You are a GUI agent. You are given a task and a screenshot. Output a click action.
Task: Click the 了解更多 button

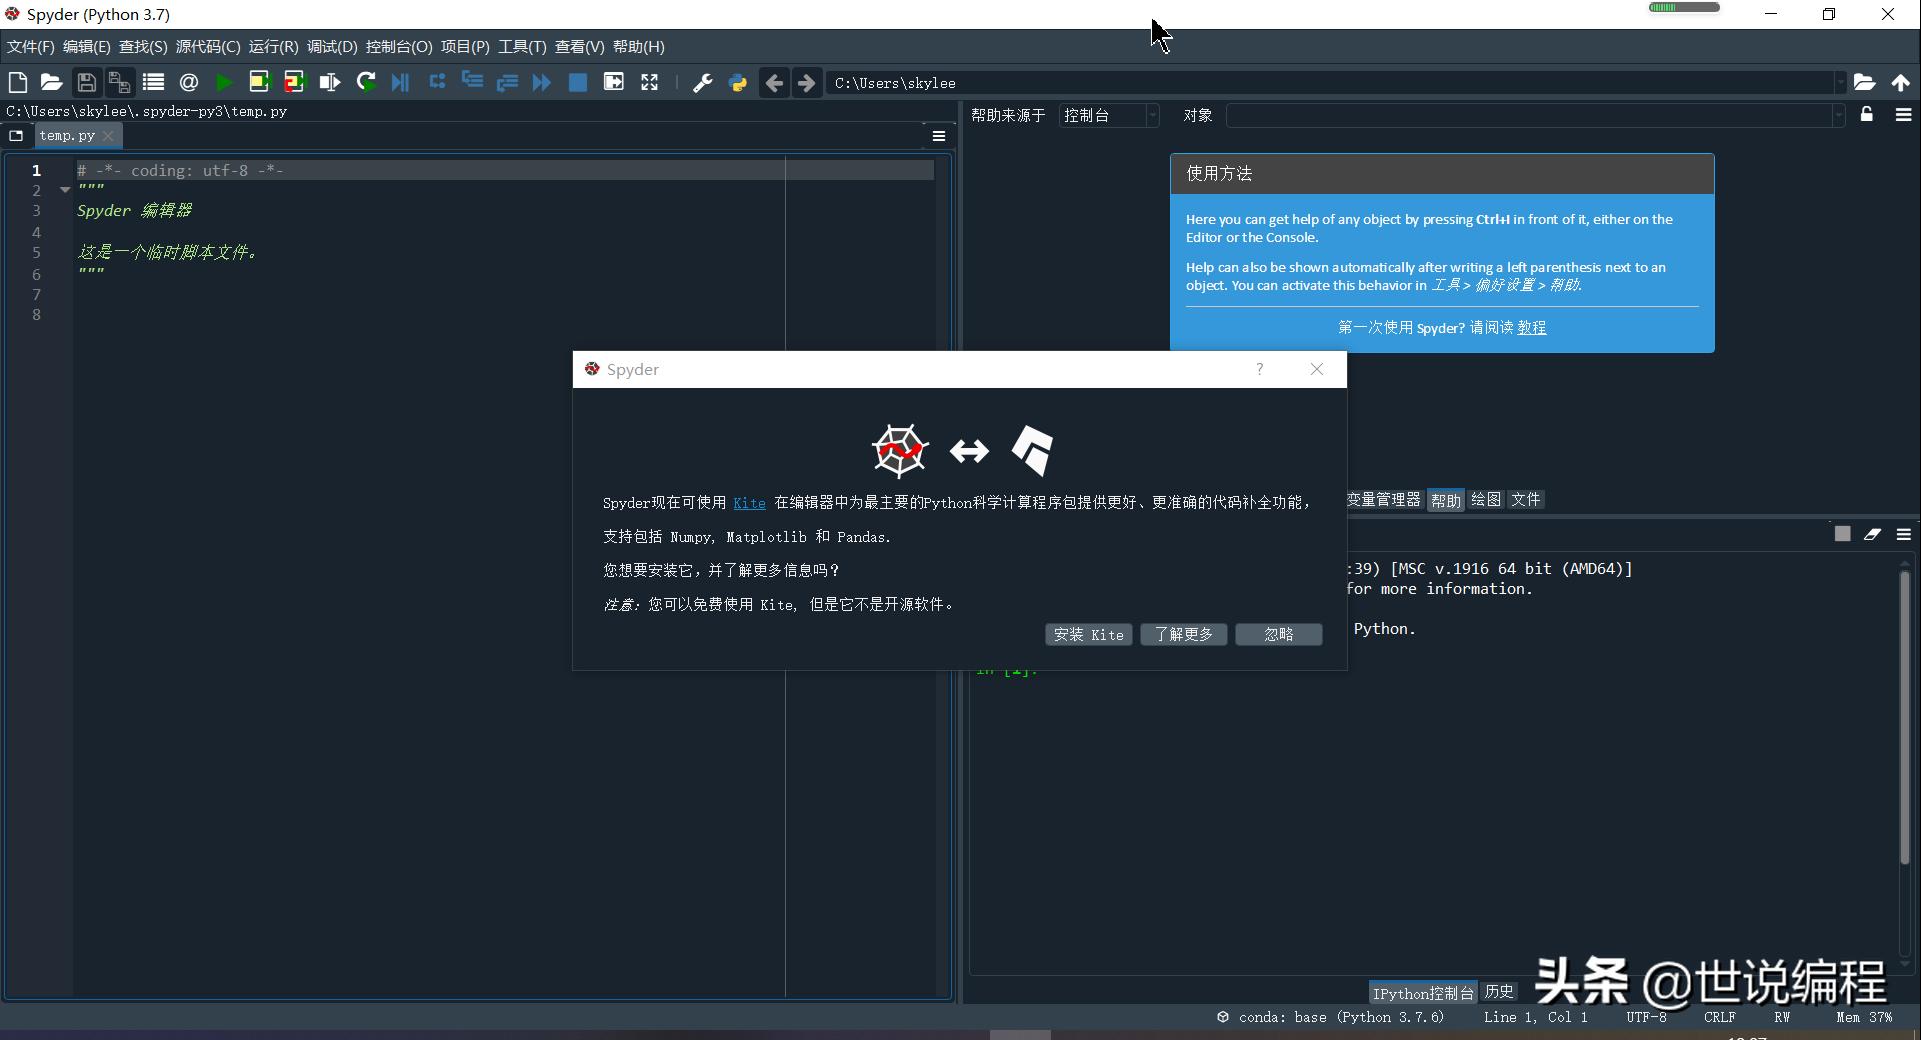tap(1184, 635)
